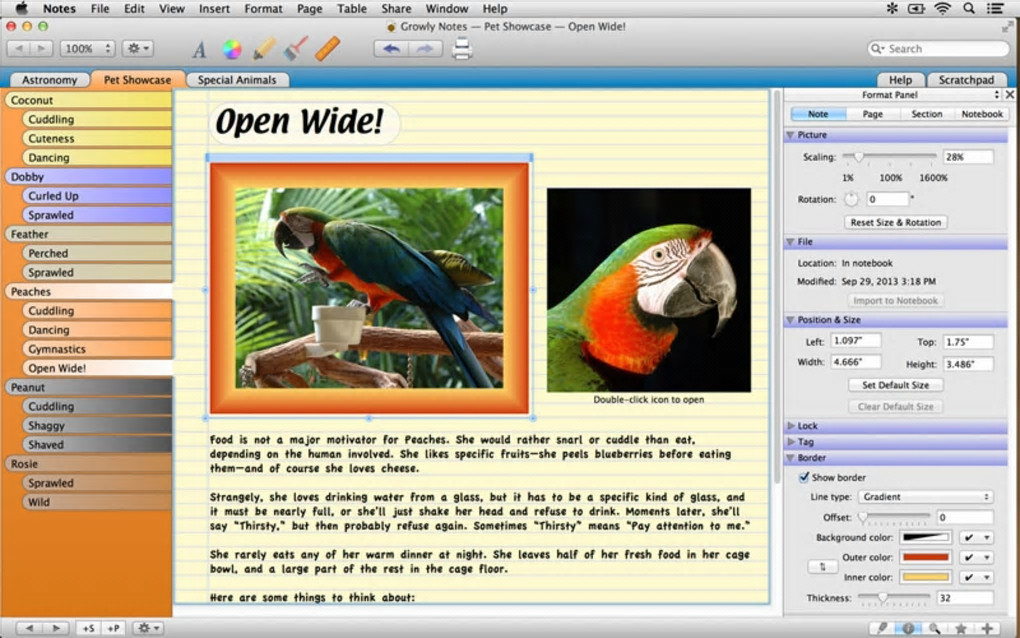The height and width of the screenshot is (638, 1020).
Task: Open the color wheel picker in toolbar
Action: tap(232, 49)
